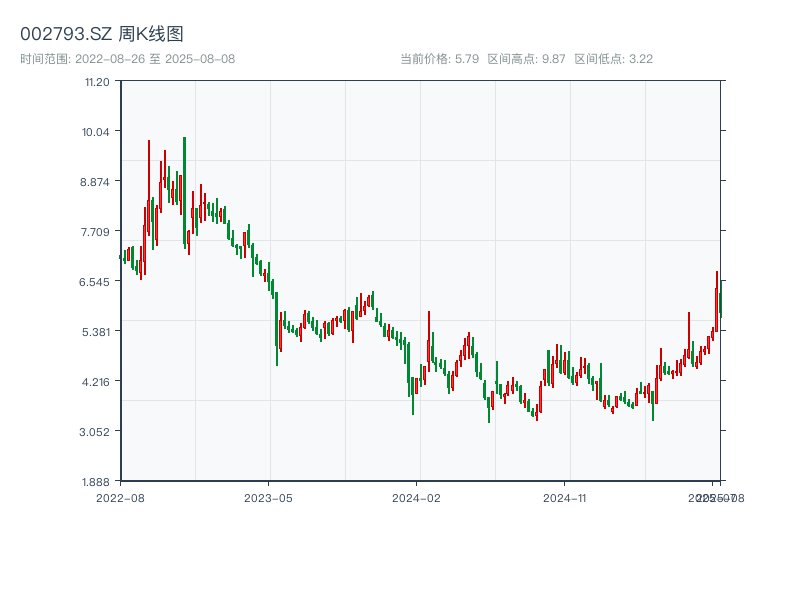The height and width of the screenshot is (600, 800).
Task: Click y-axis value 11.20
Action: pyautogui.click(x=97, y=82)
